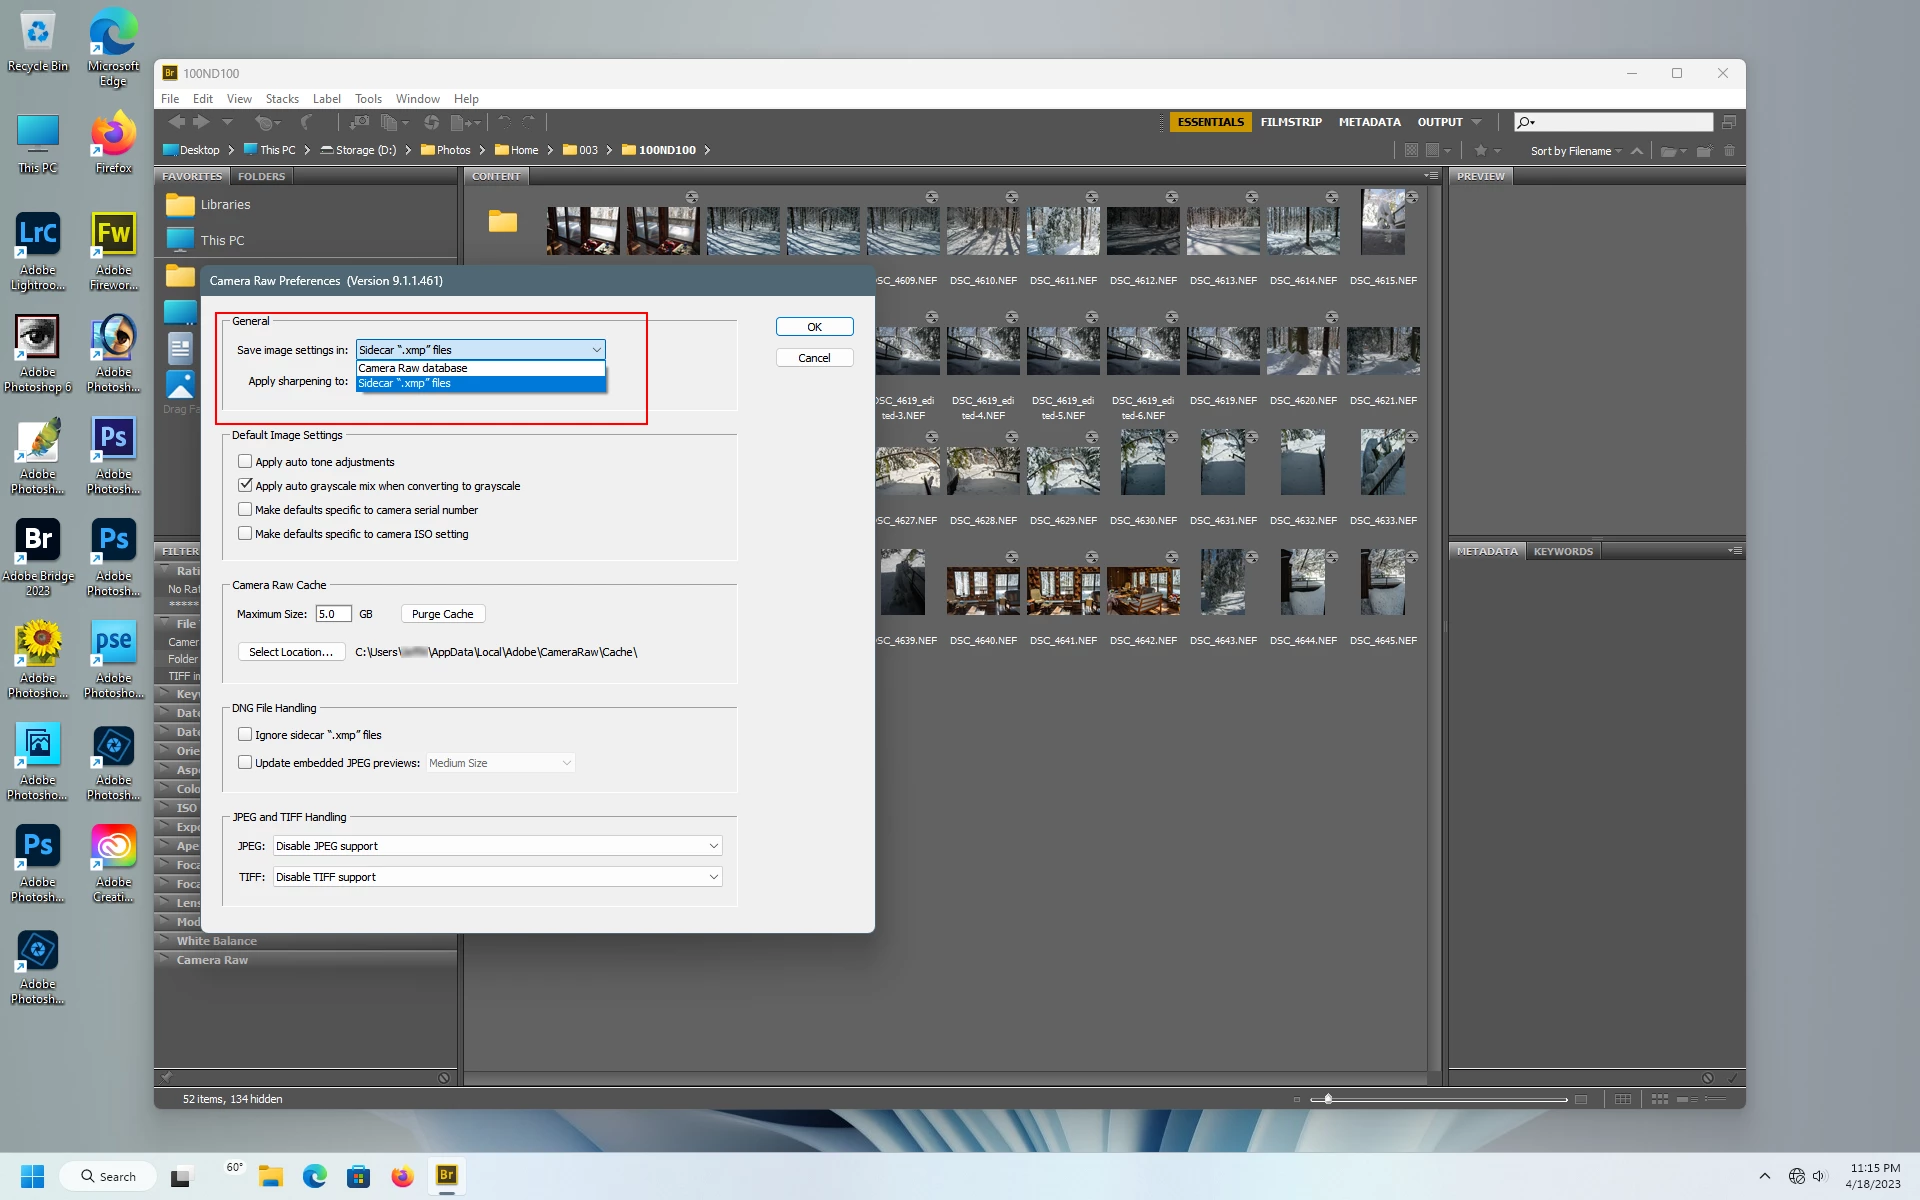Click the trash delete item icon
This screenshot has width=1920, height=1200.
1730,151
